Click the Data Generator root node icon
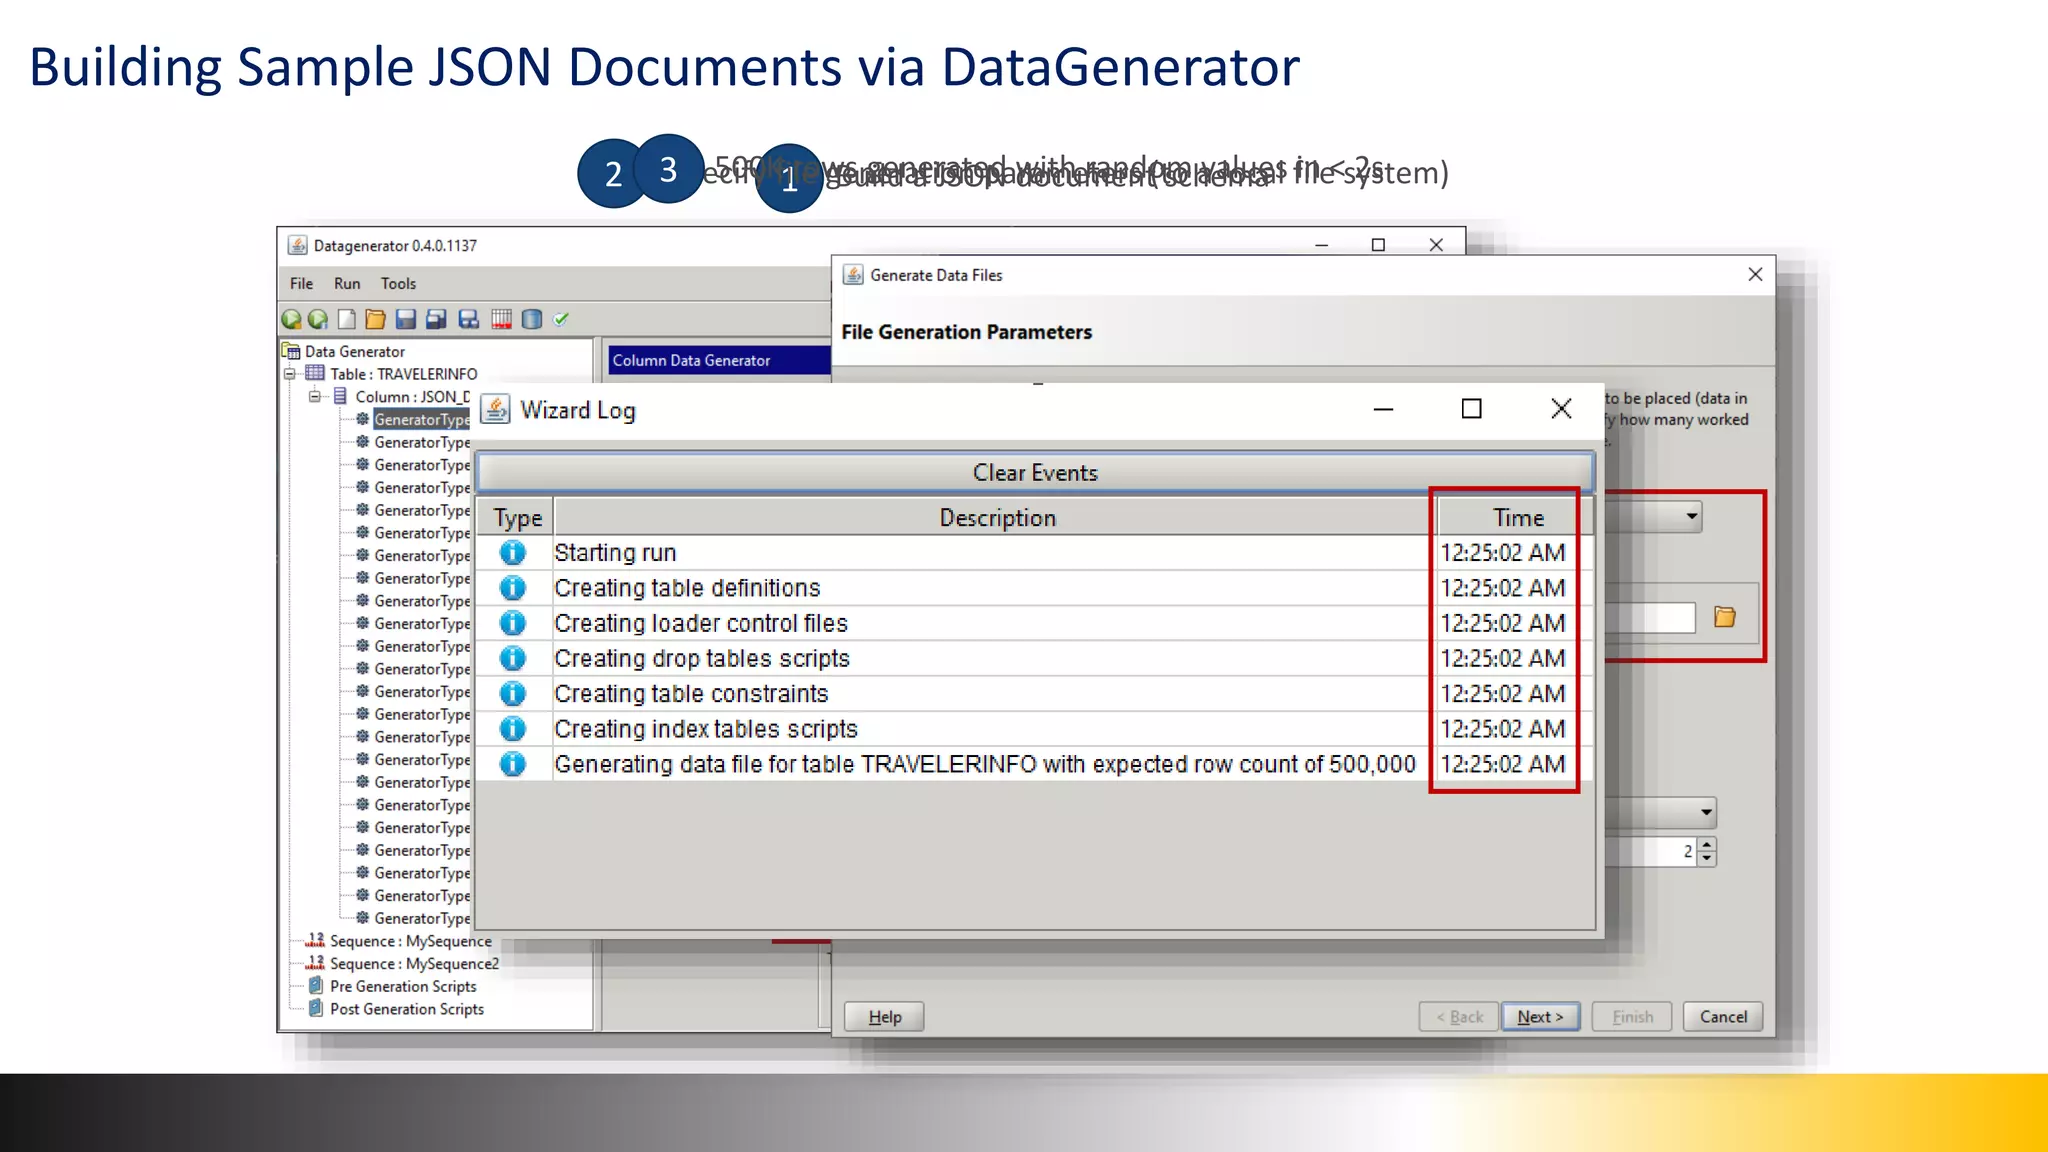This screenshot has height=1152, width=2048. 291,351
